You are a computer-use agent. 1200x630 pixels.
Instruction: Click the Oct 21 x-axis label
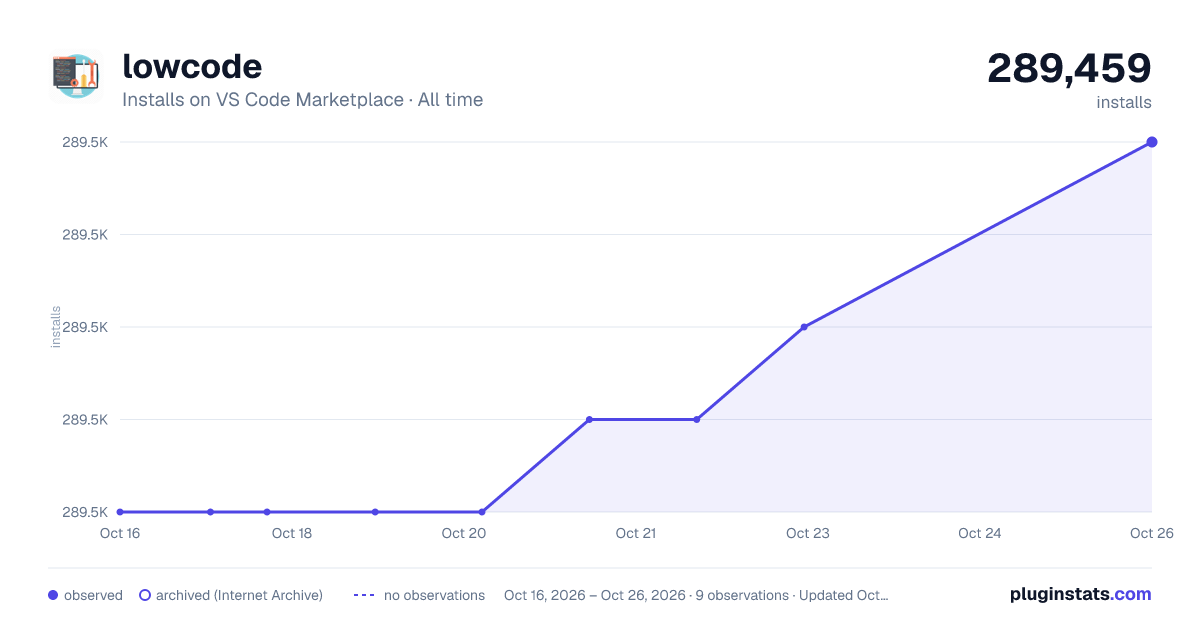[636, 533]
